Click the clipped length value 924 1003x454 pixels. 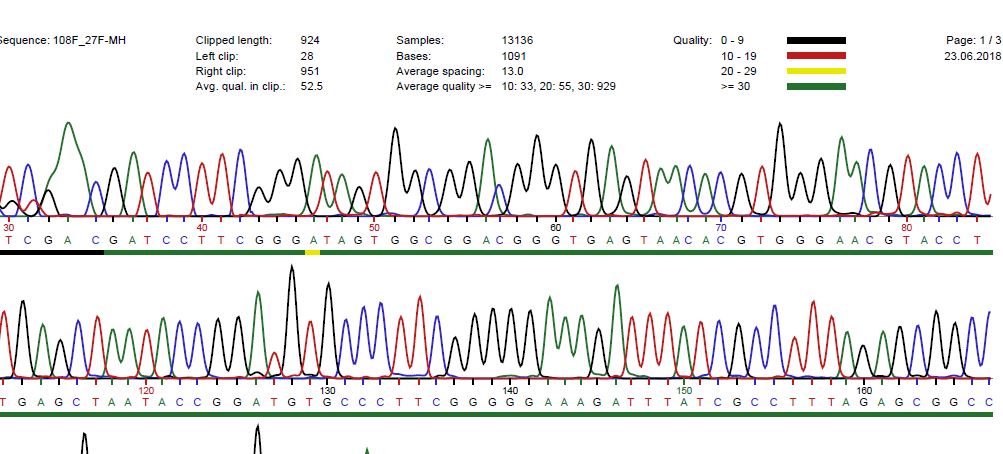(310, 40)
